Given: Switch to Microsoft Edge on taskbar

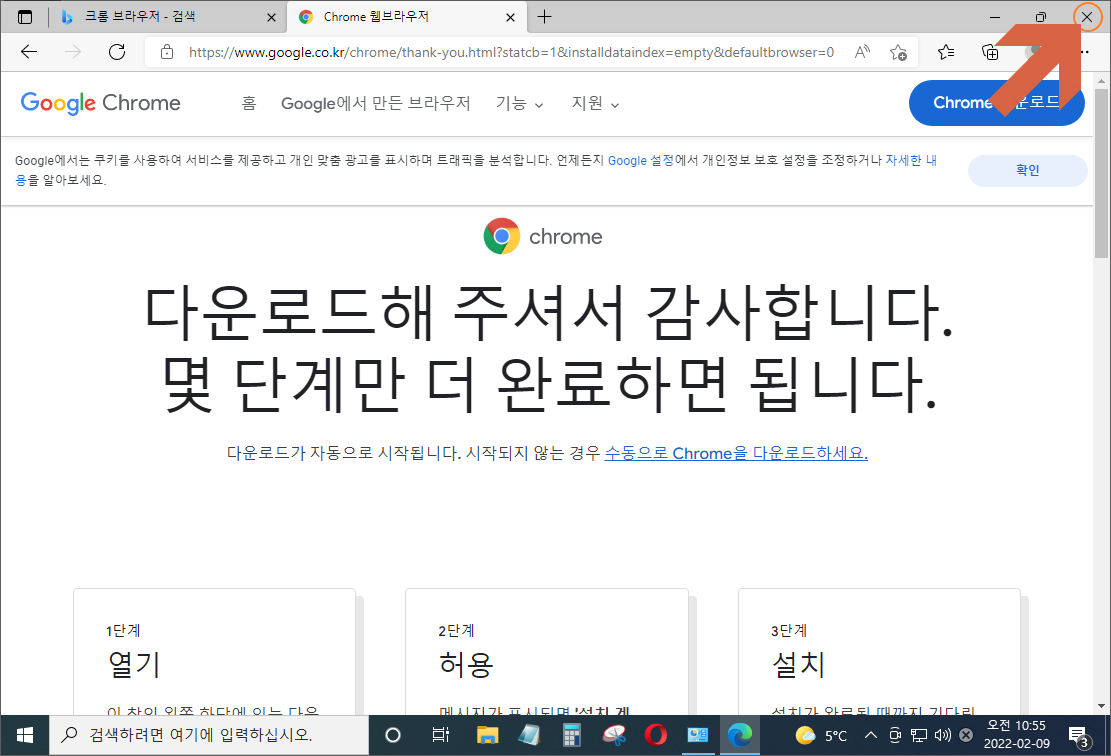Looking at the screenshot, I should 740,735.
